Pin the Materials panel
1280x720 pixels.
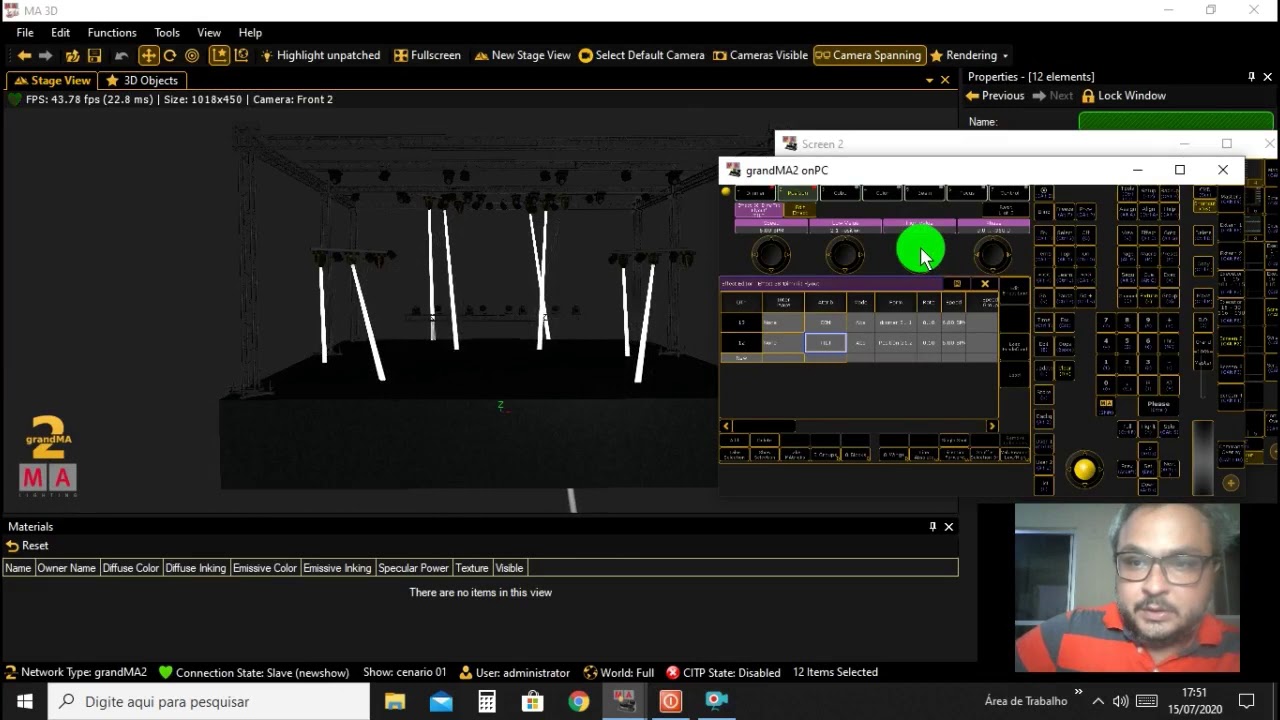(x=933, y=527)
